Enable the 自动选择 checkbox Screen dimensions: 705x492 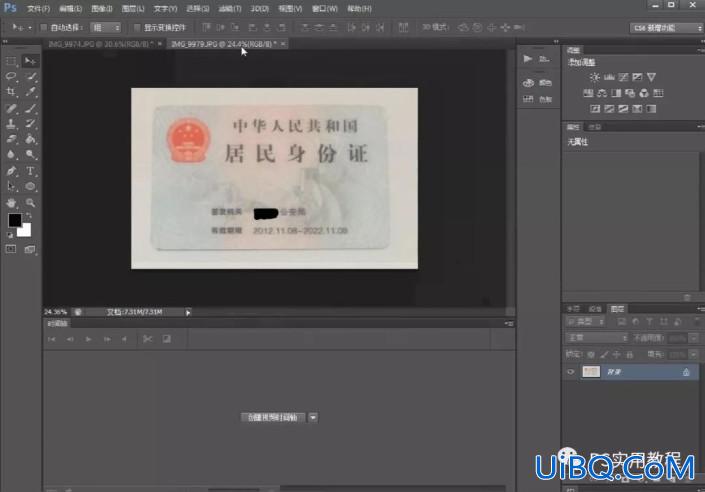coord(44,27)
